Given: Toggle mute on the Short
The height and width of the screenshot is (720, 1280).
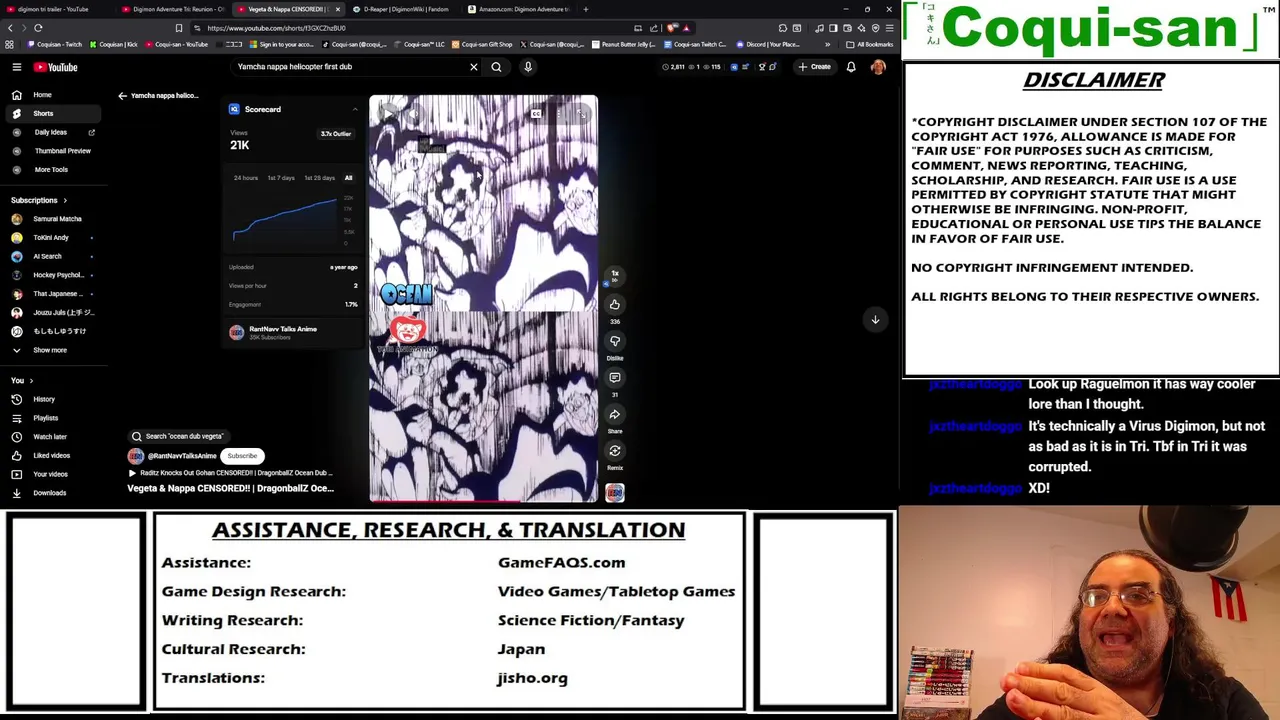Looking at the screenshot, I should coord(415,114).
